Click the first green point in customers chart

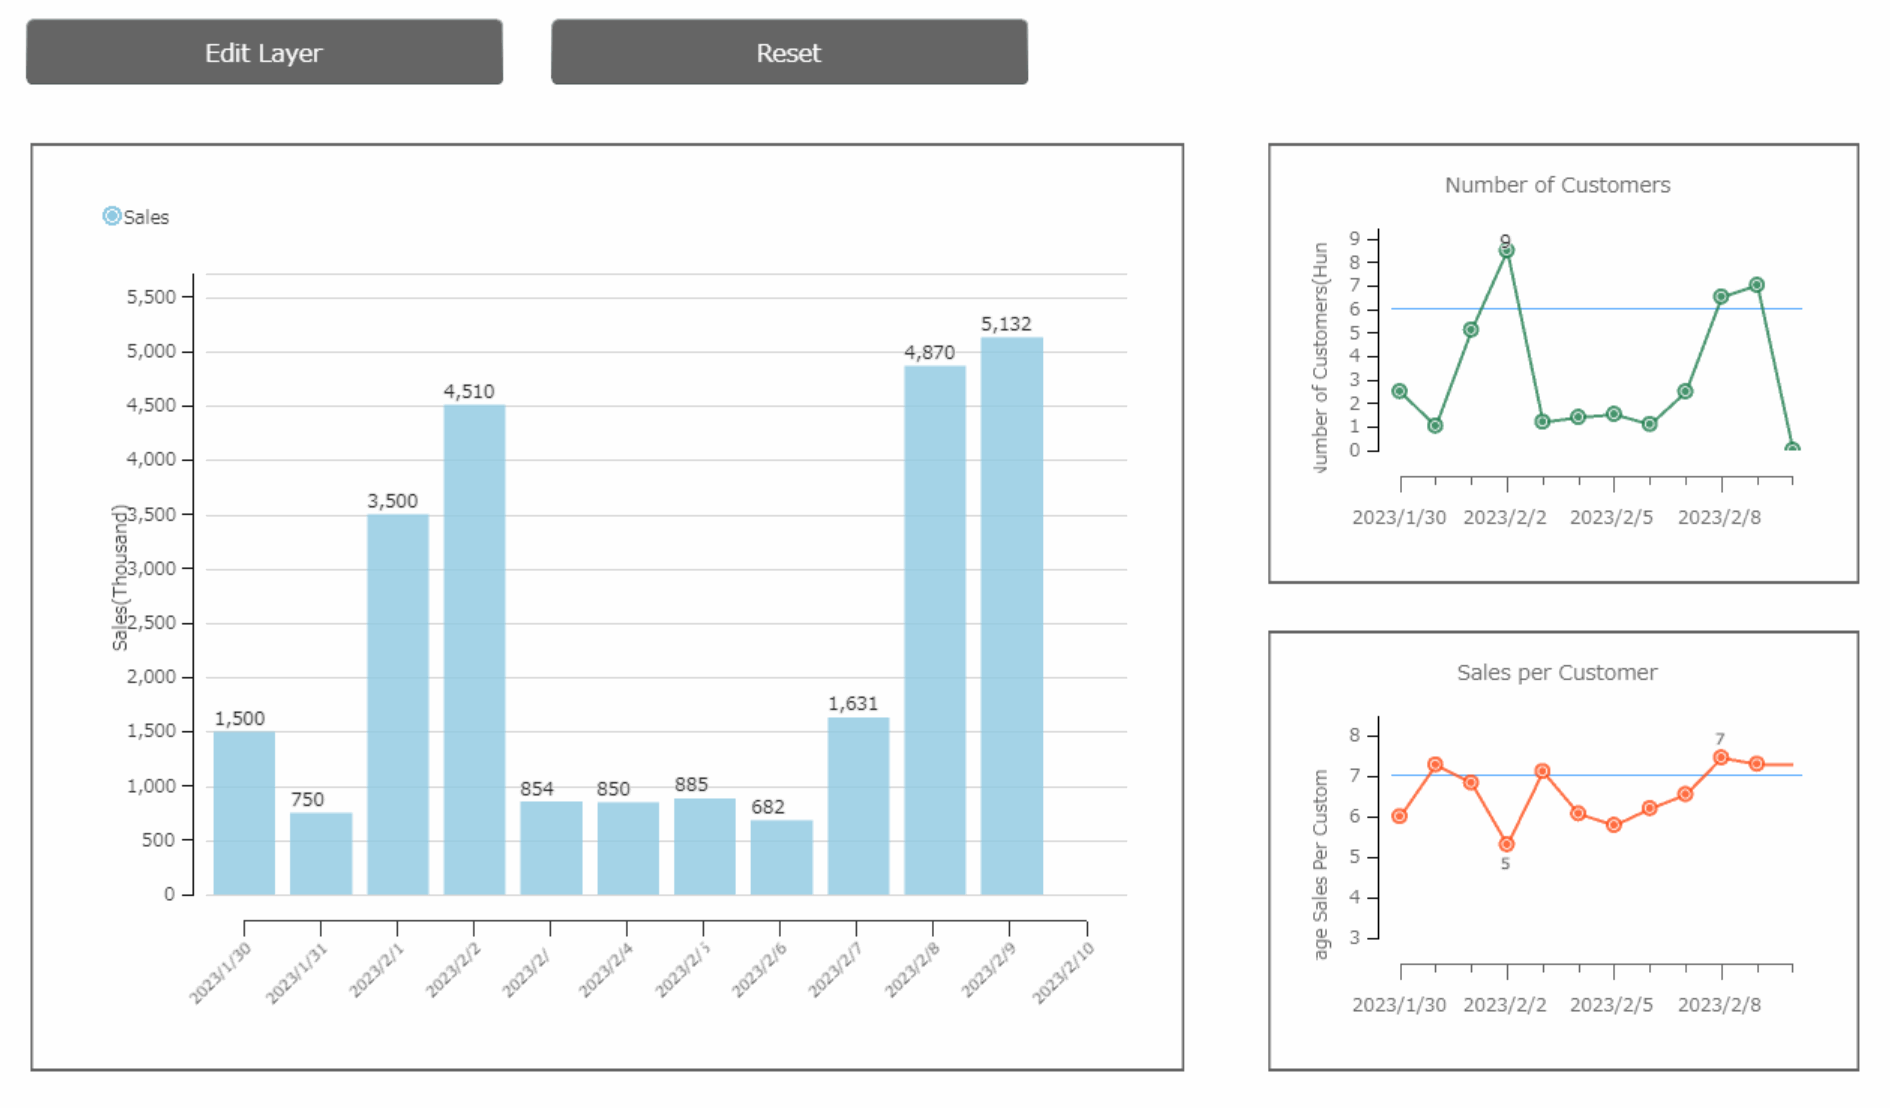tap(1399, 391)
